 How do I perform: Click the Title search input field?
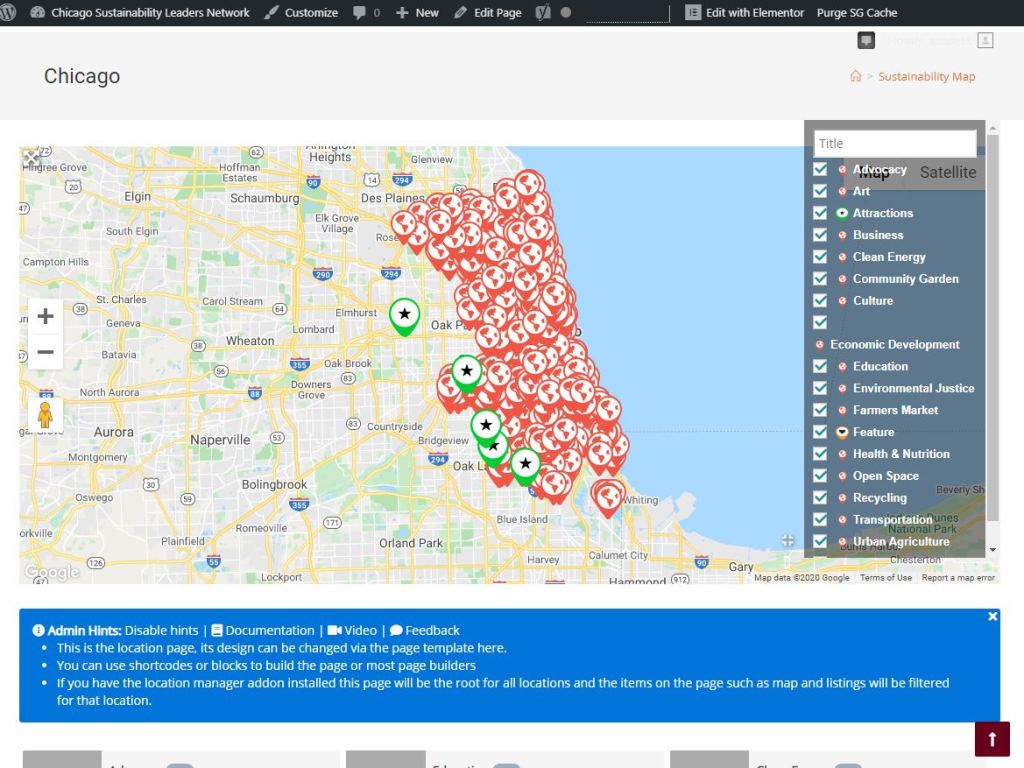(x=894, y=144)
